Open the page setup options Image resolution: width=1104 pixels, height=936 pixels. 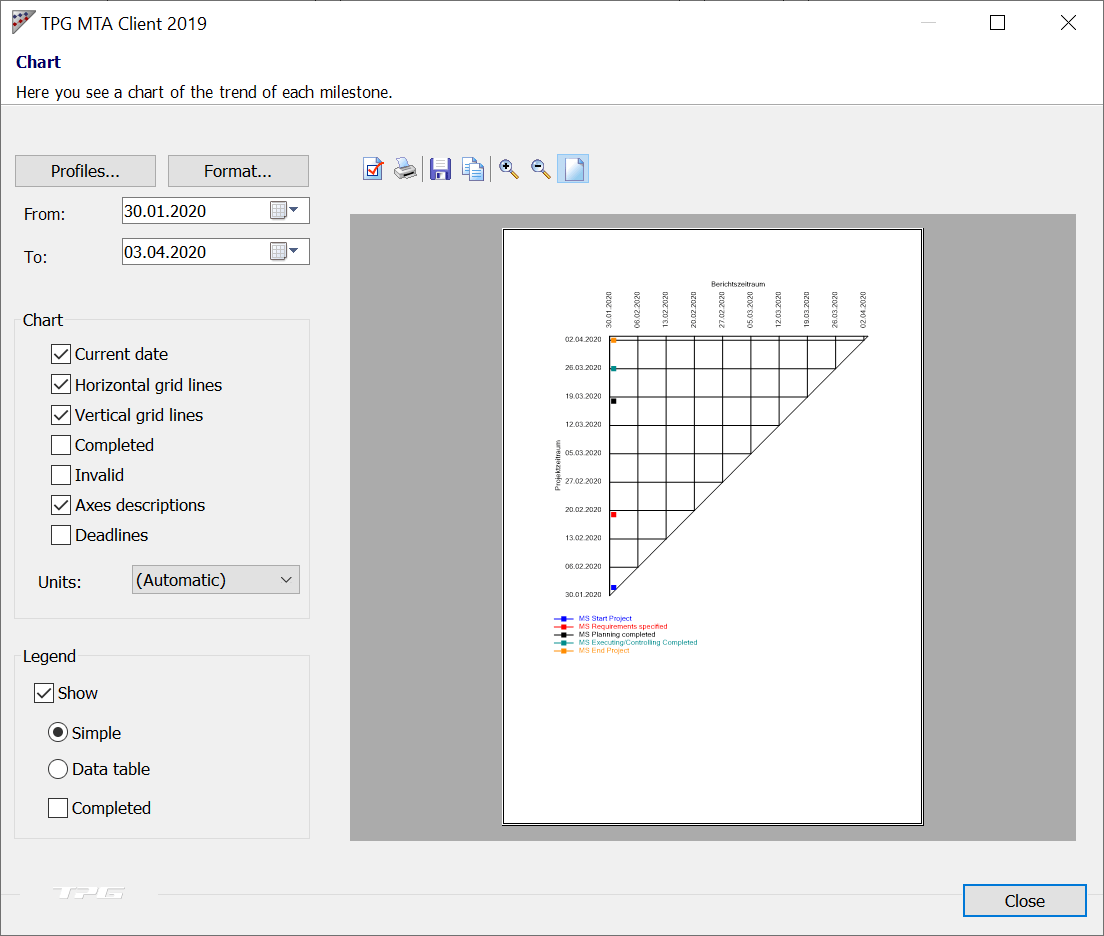coord(372,168)
